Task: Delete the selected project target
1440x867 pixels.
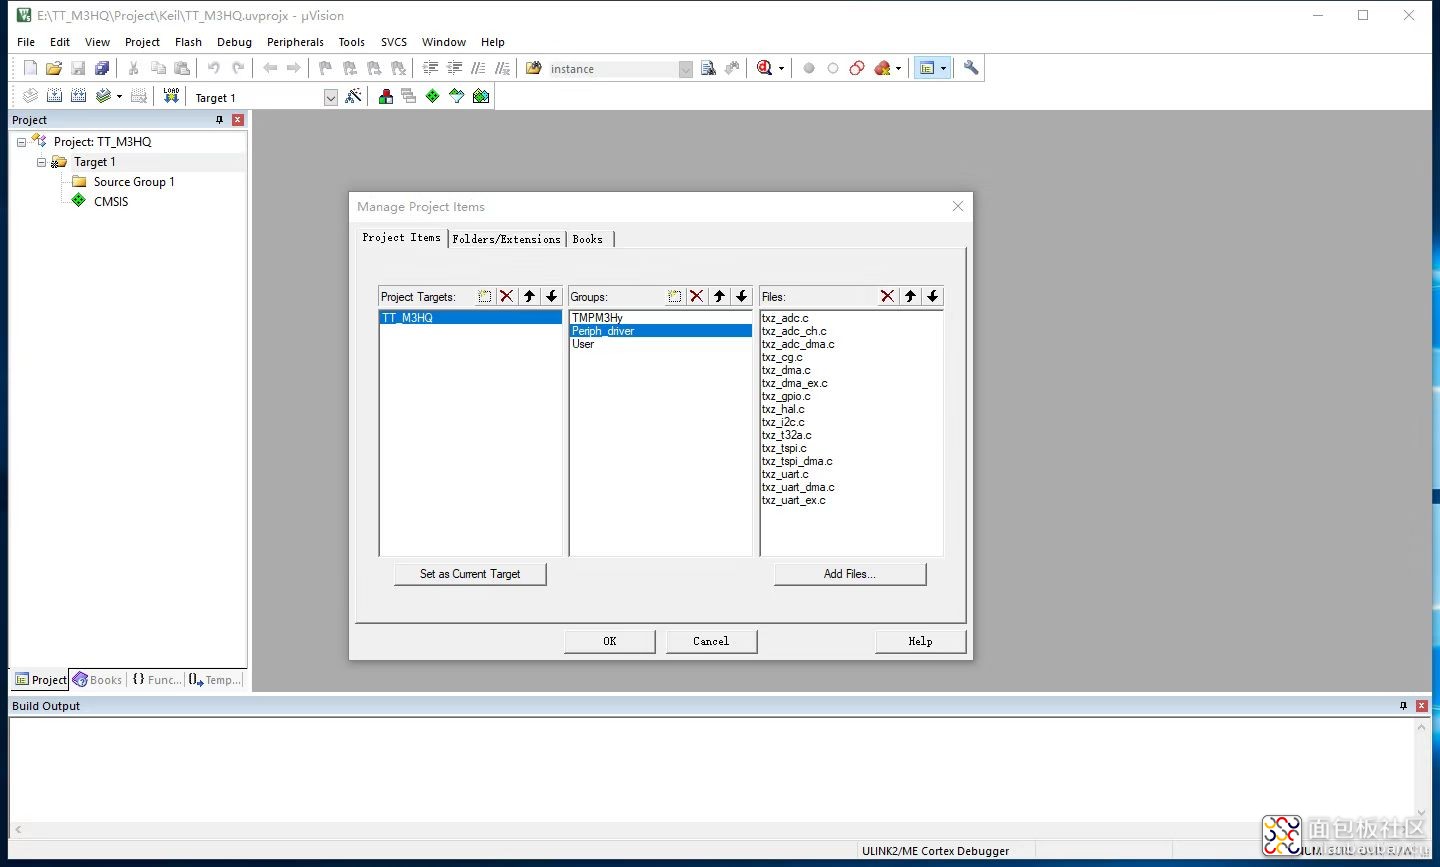Action: tap(507, 296)
